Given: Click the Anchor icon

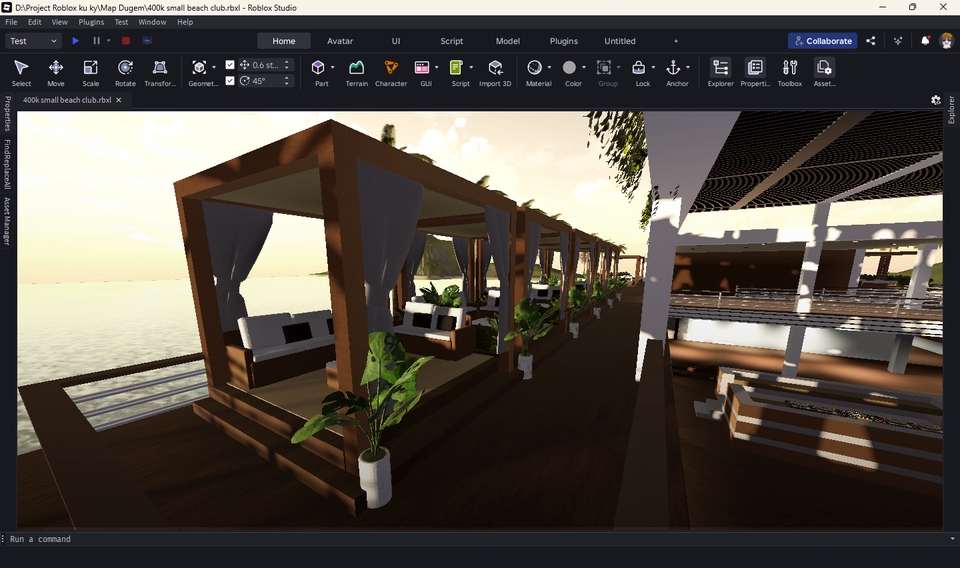Looking at the screenshot, I should click(x=673, y=68).
